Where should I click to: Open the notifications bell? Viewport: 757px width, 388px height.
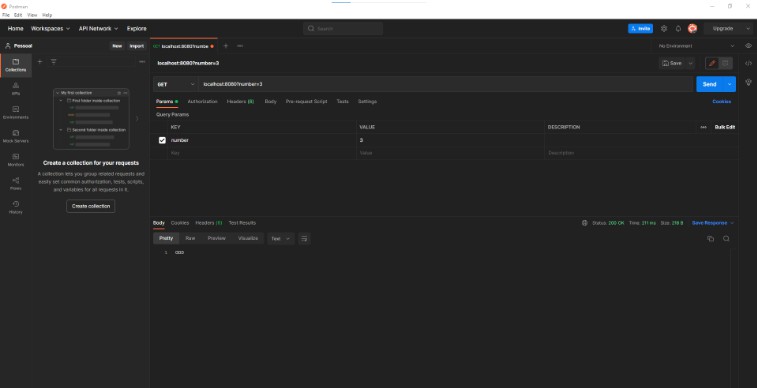point(678,28)
